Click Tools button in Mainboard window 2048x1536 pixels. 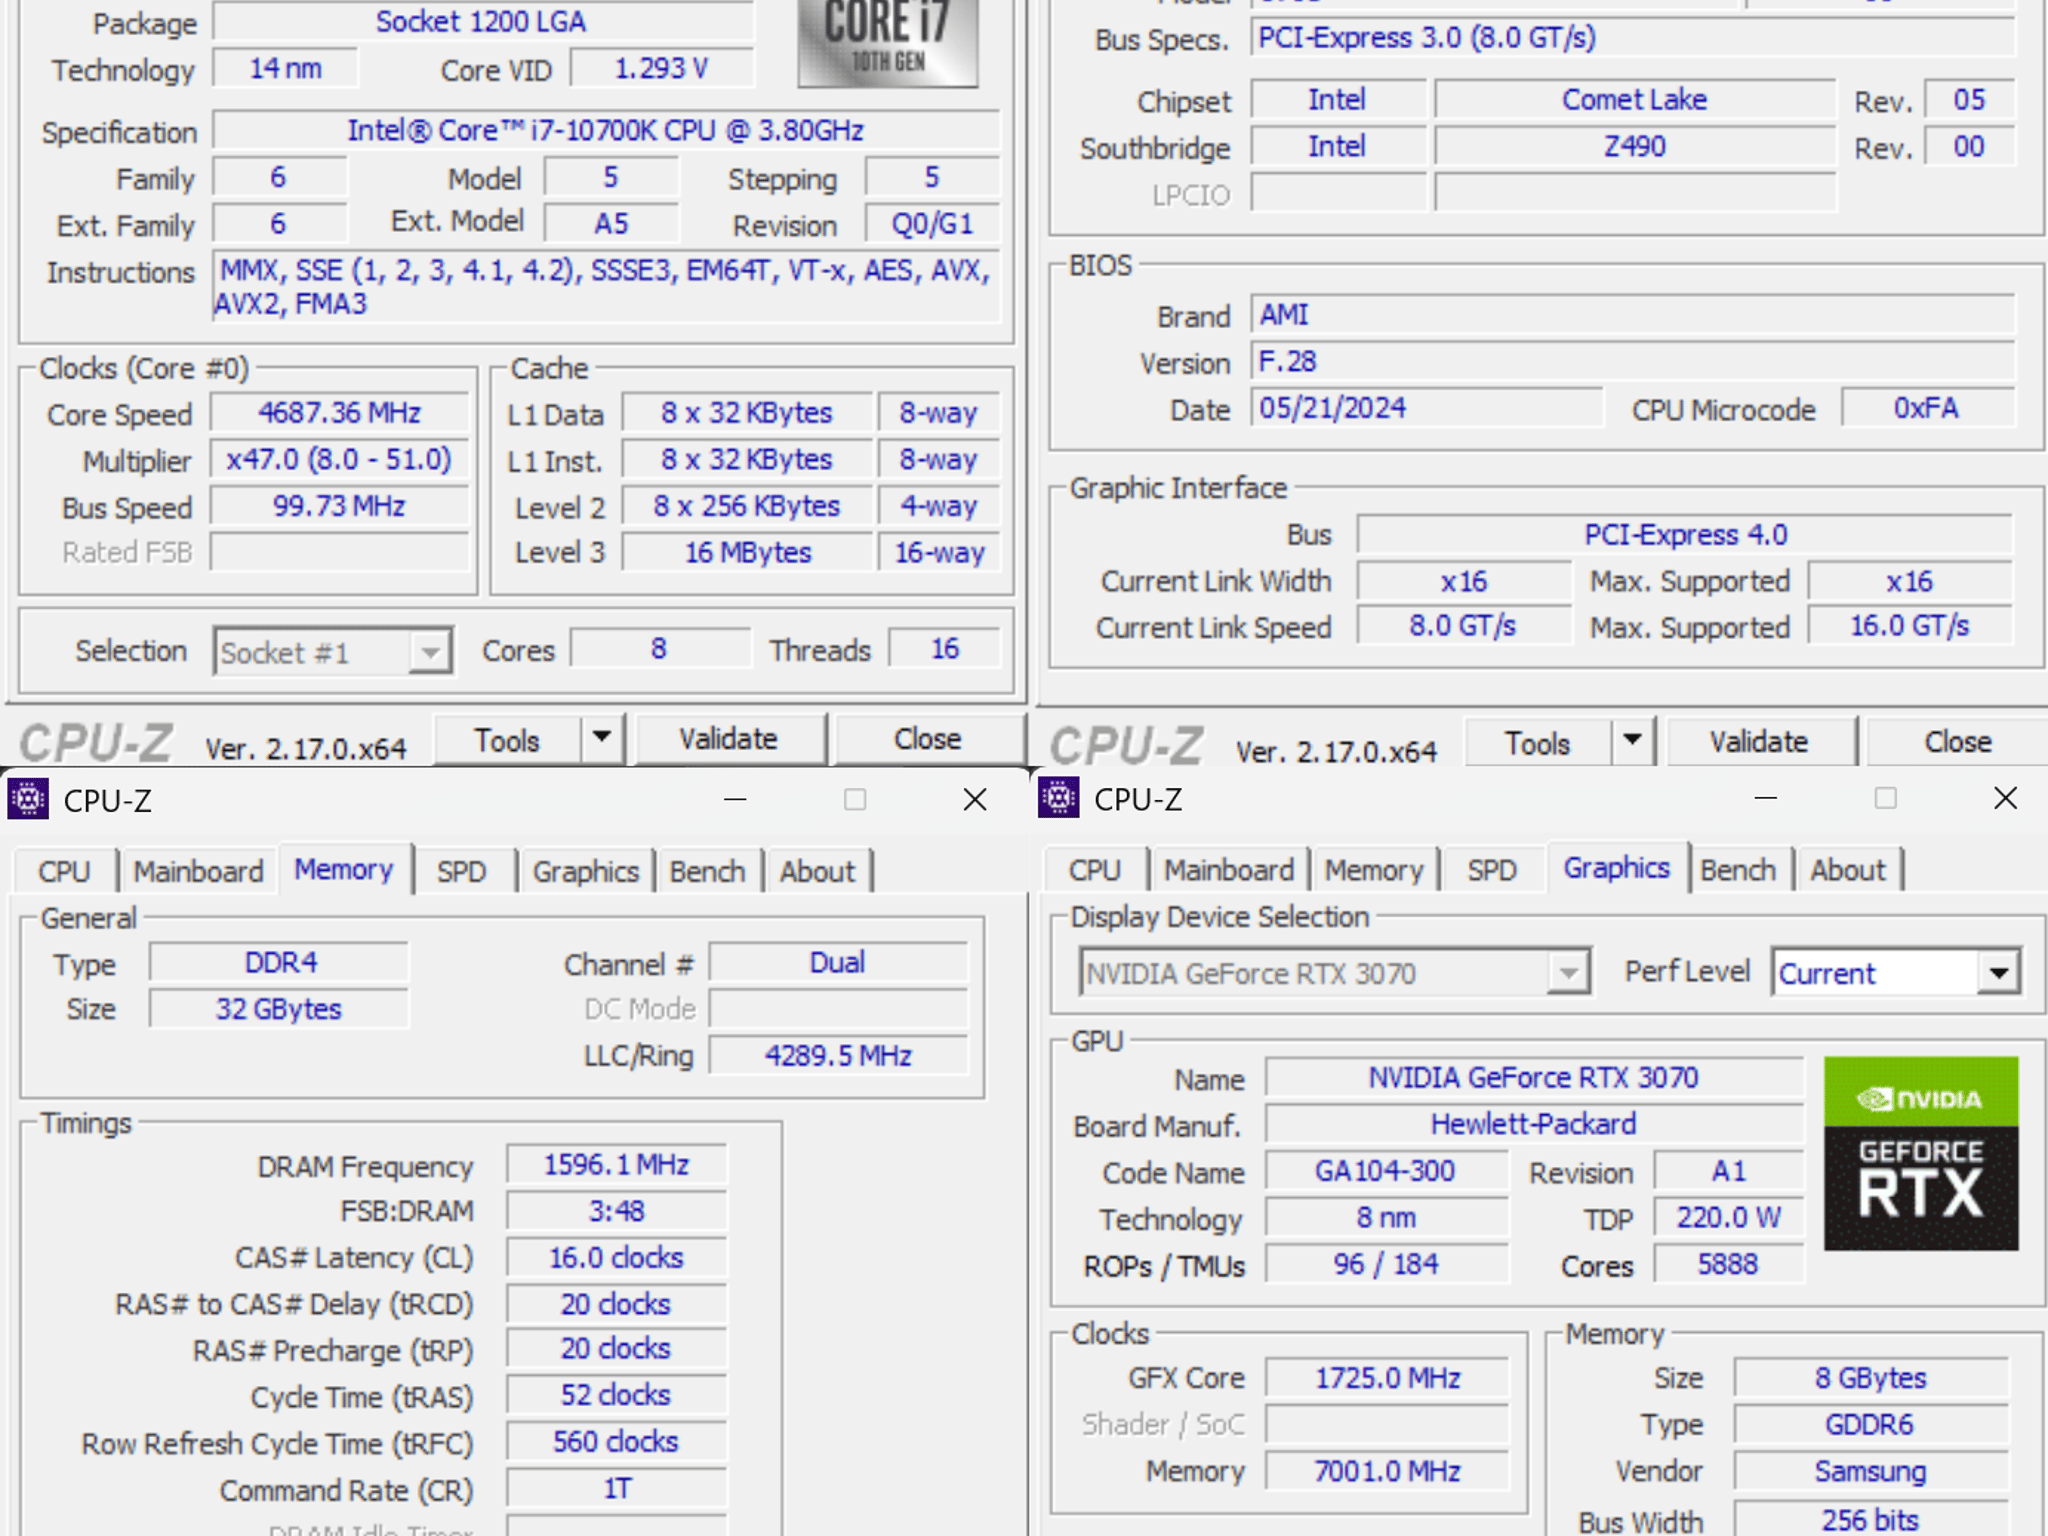click(x=1538, y=742)
